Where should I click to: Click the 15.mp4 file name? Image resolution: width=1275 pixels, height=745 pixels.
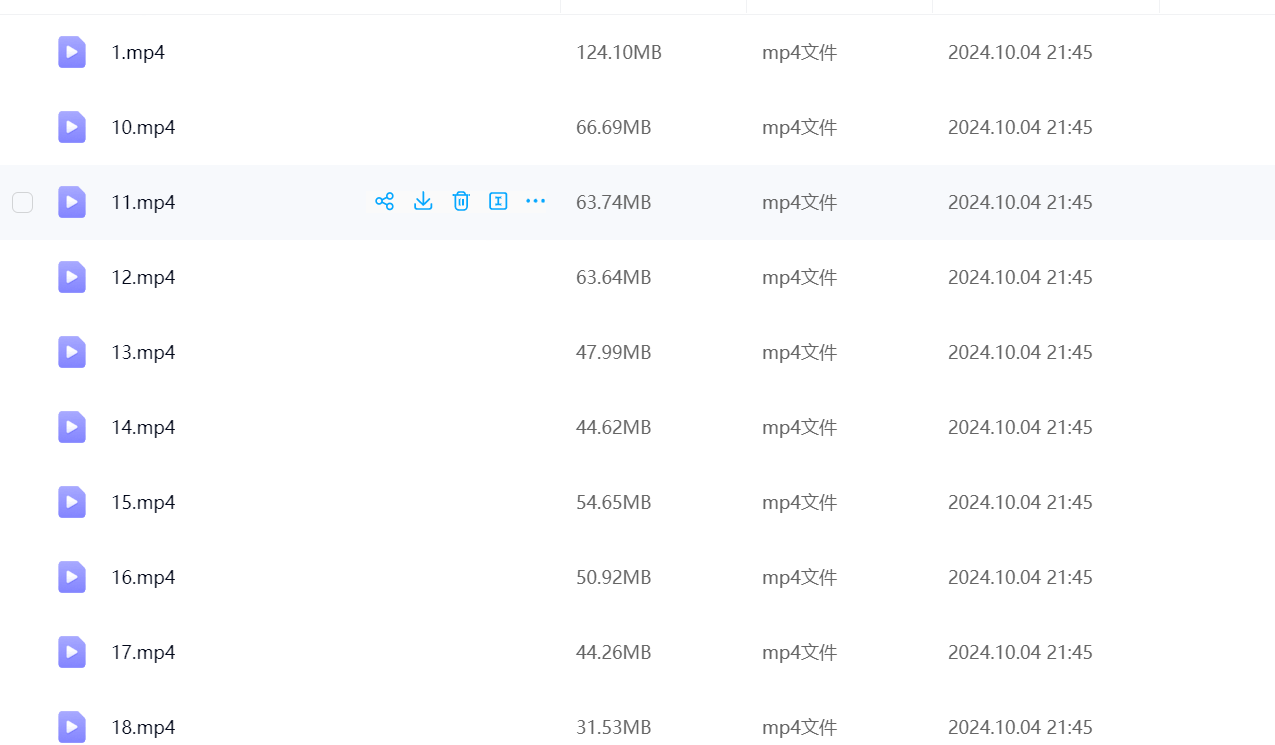143,502
